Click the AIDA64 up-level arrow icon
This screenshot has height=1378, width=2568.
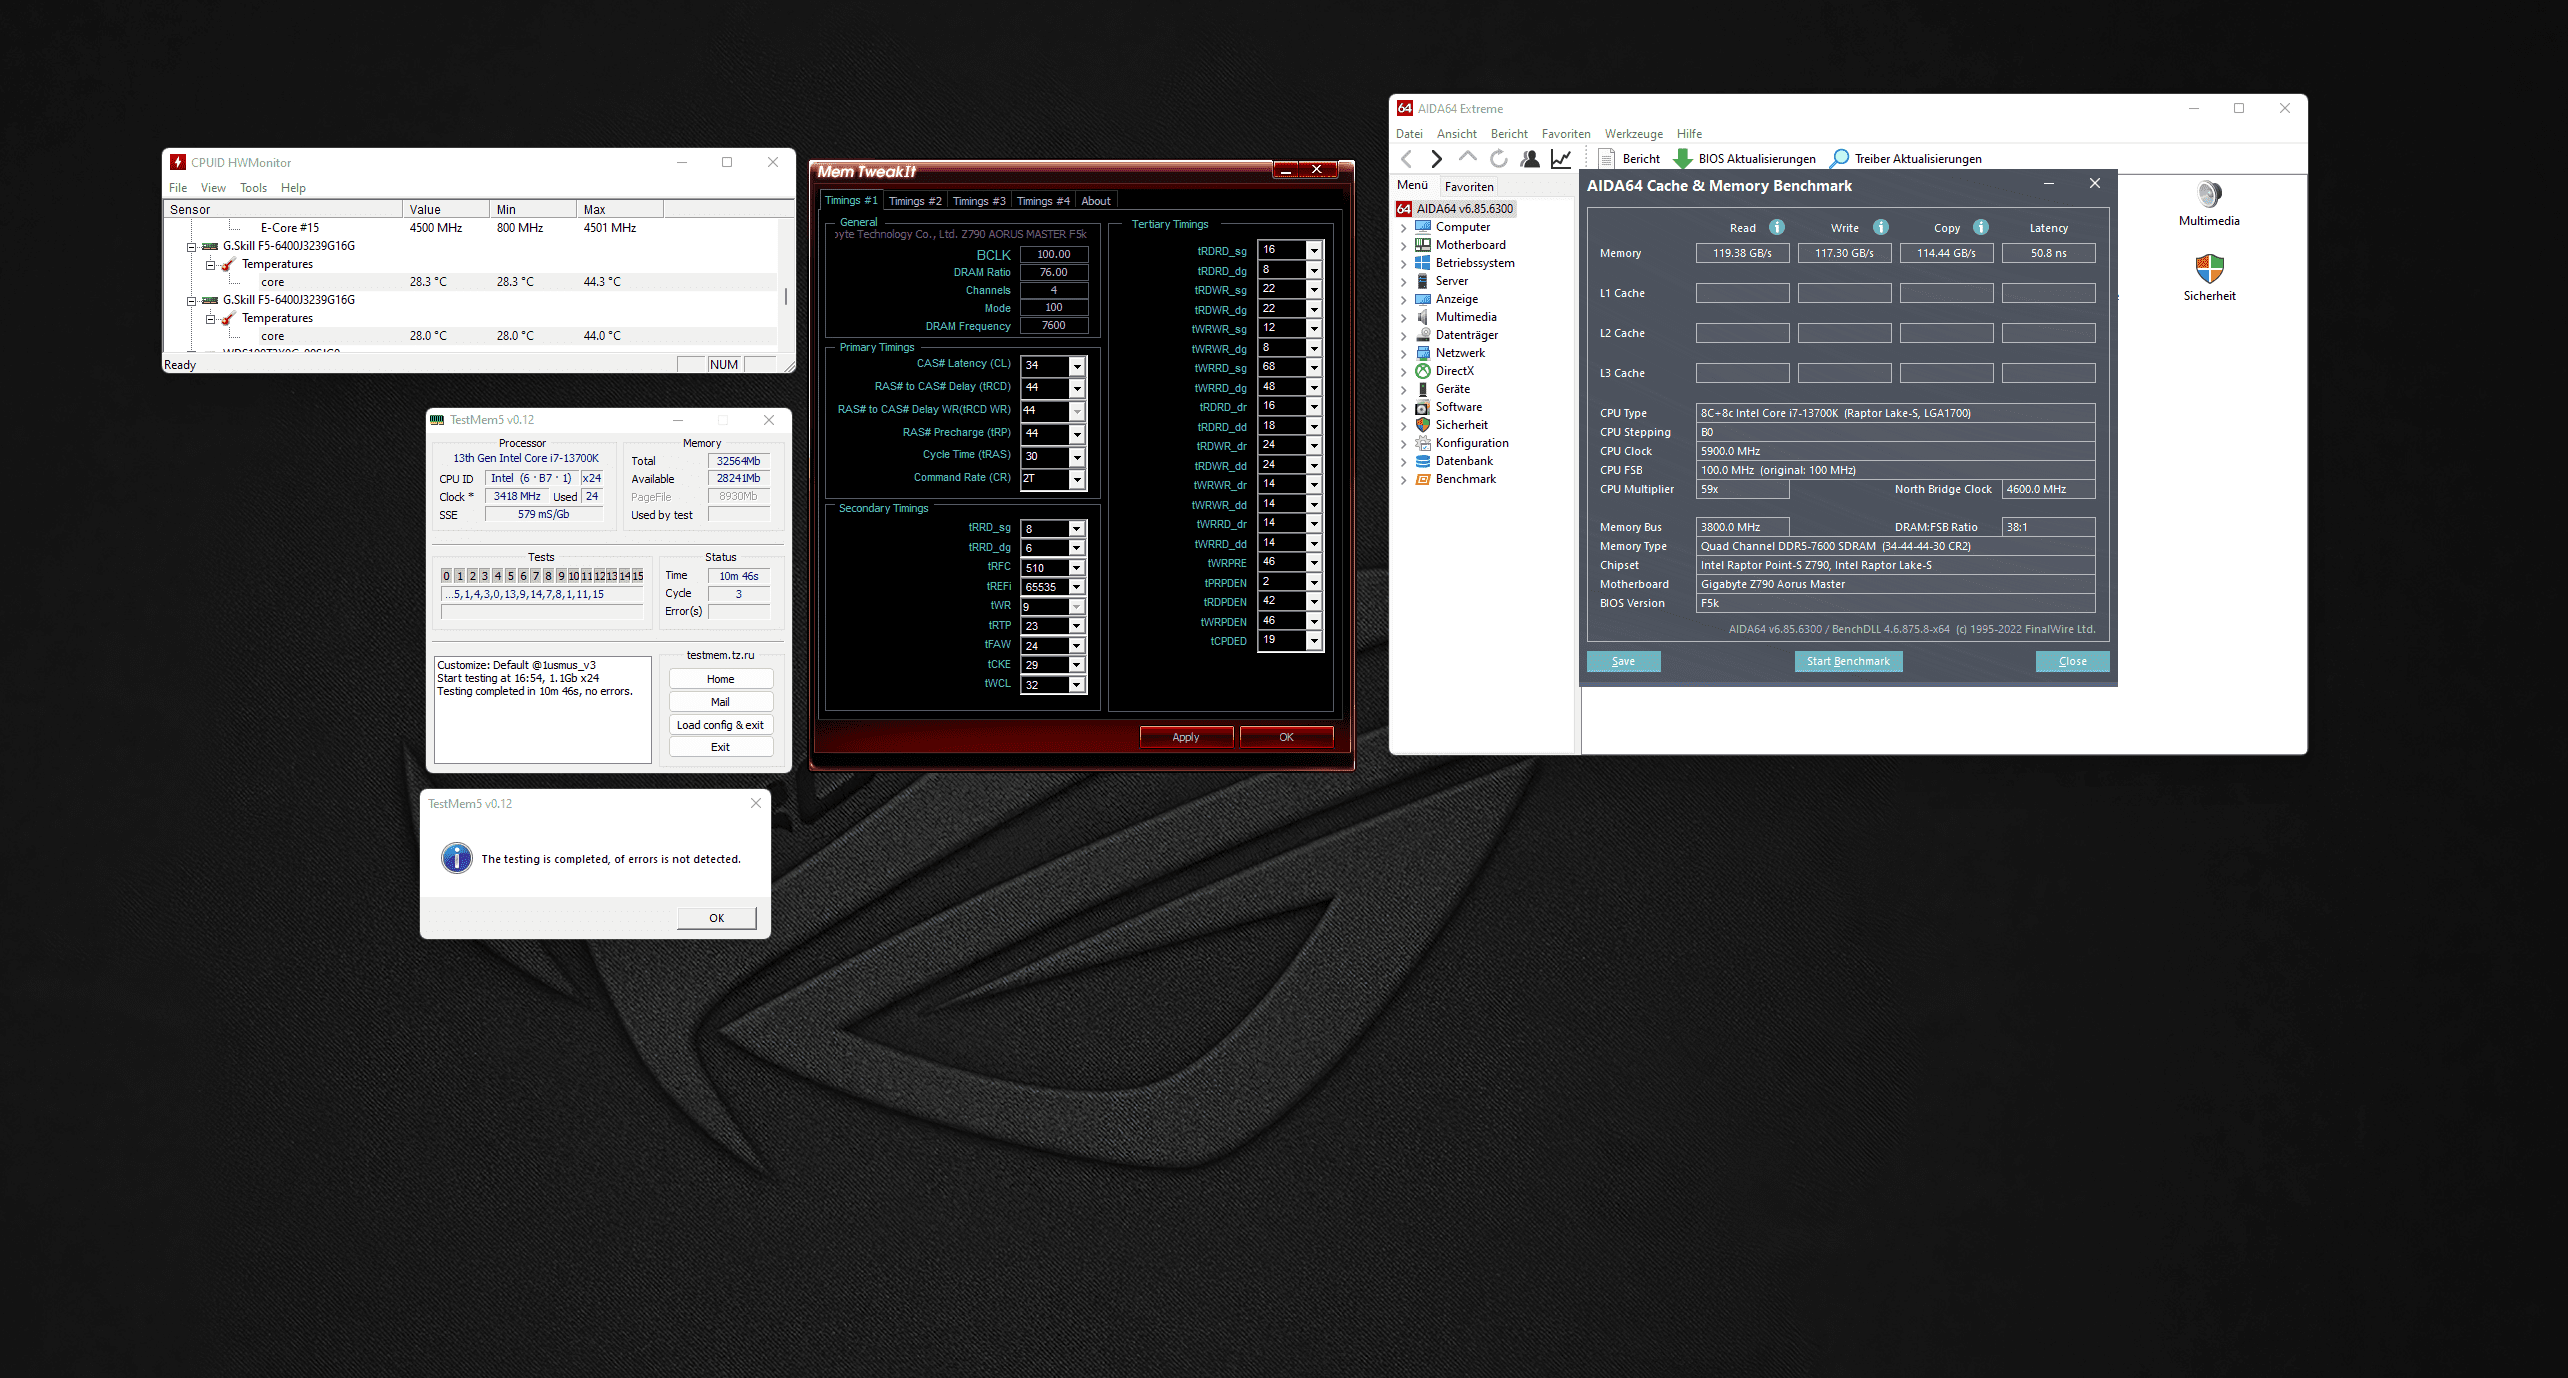pos(1467,158)
